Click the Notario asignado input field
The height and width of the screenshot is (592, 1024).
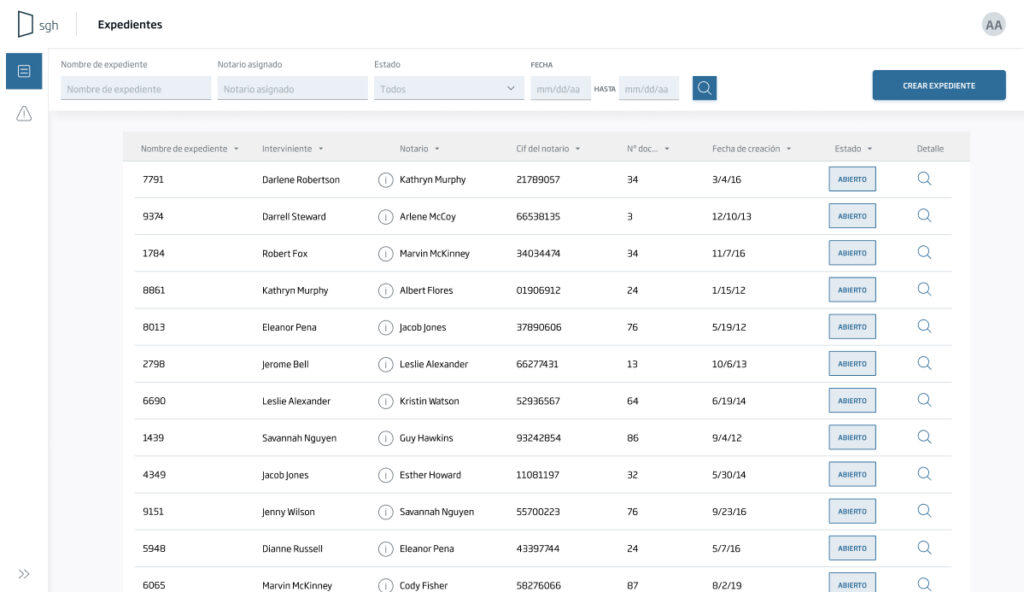[291, 88]
